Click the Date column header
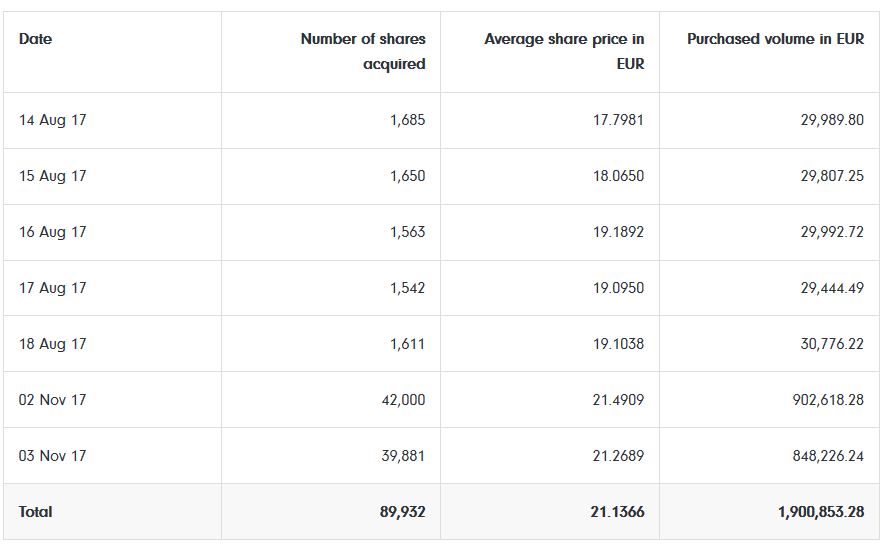This screenshot has height=546, width=886. click(36, 39)
